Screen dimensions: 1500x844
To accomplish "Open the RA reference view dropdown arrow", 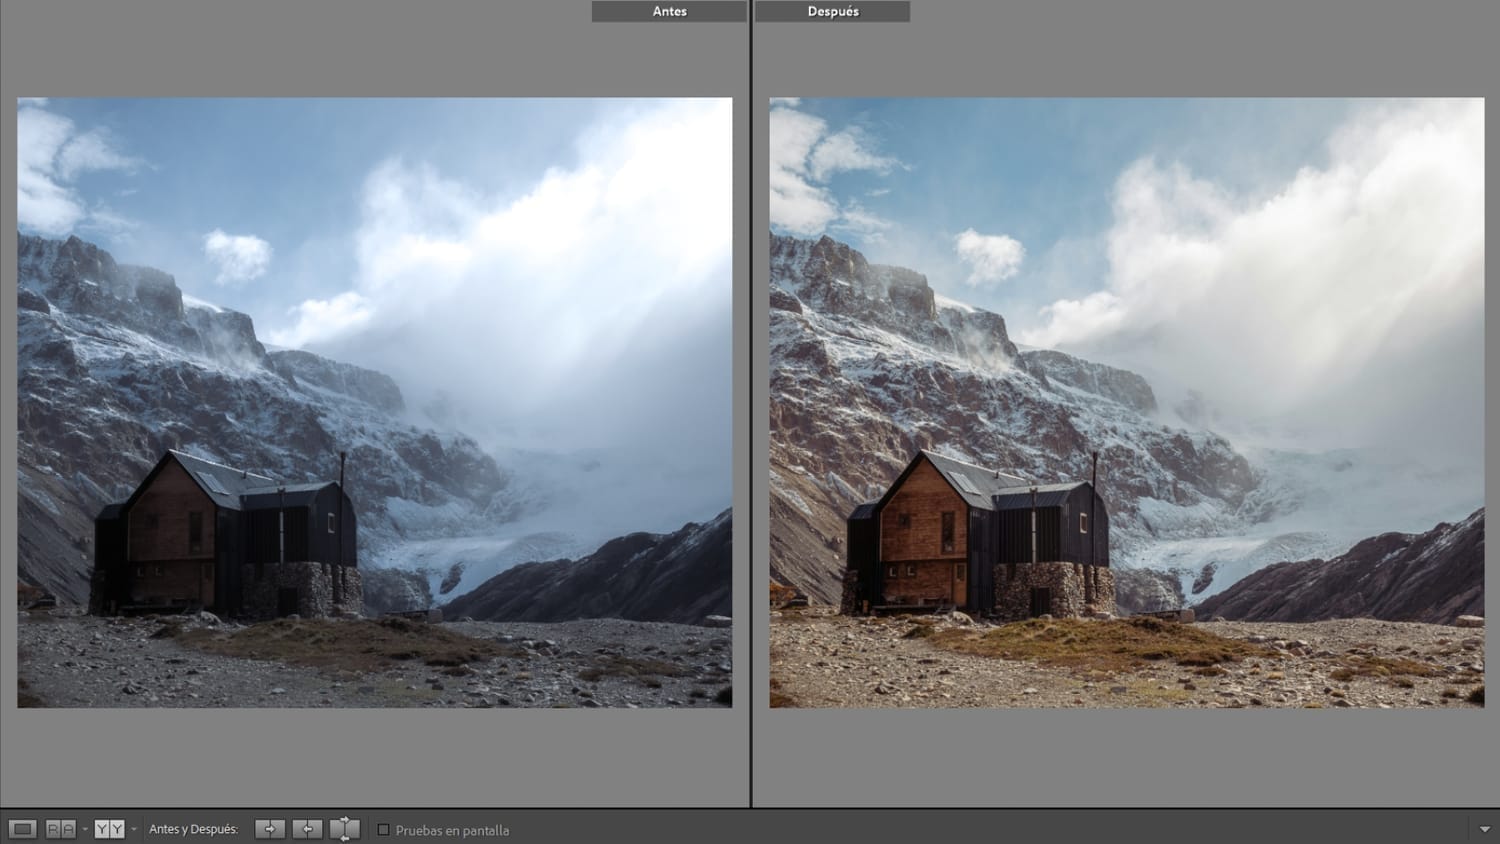I will [85, 829].
